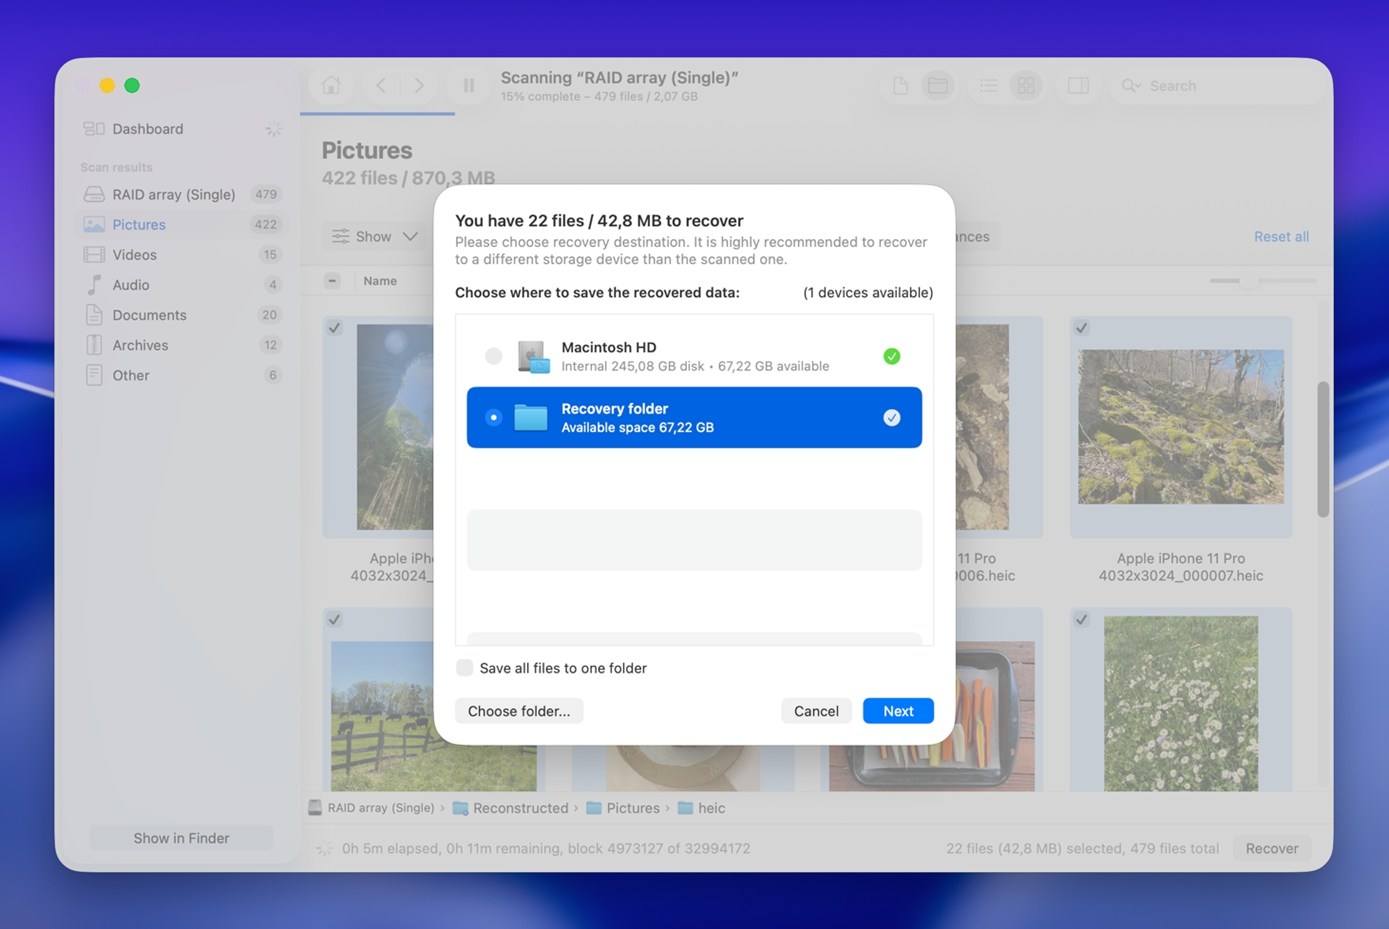1389x929 pixels.
Task: Go back using the left chevron
Action: tap(381, 86)
